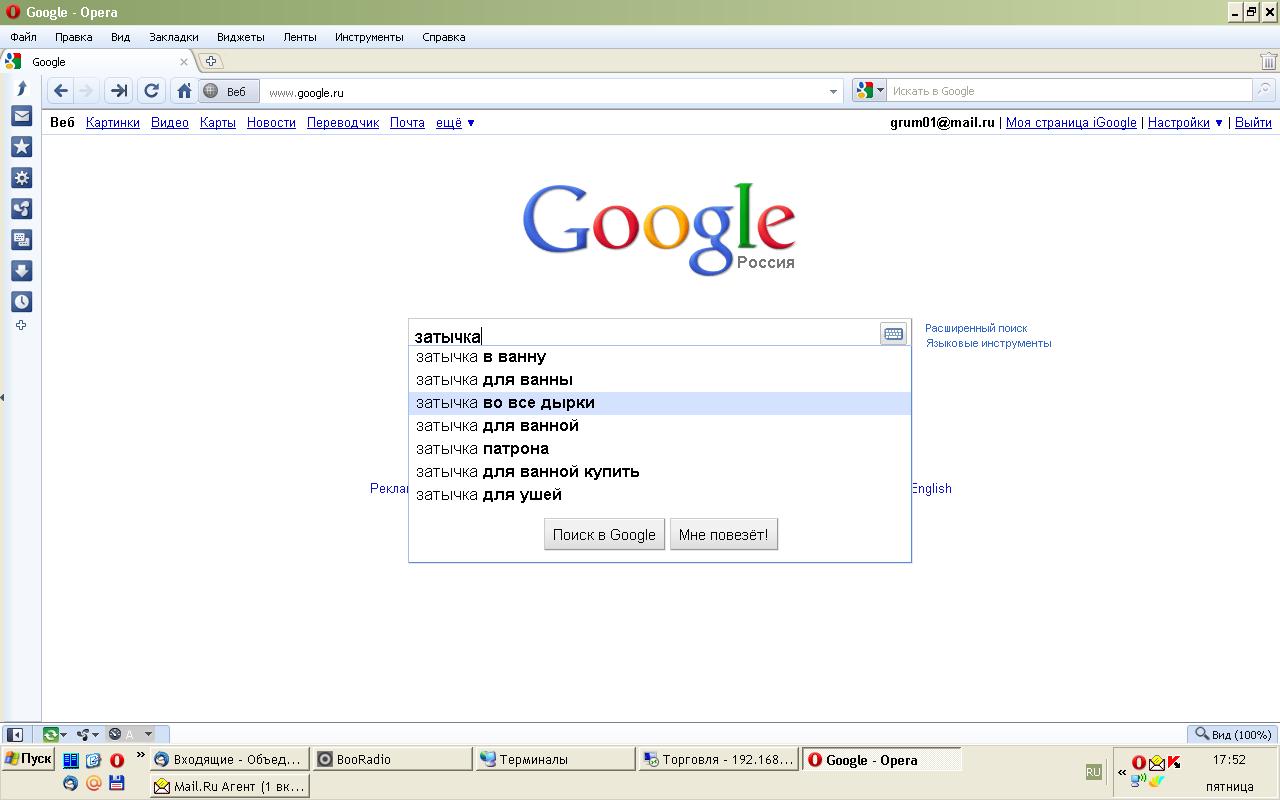Click the search magnifier in Opera search field
Viewport: 1280px width, 800px height.
(1264, 91)
